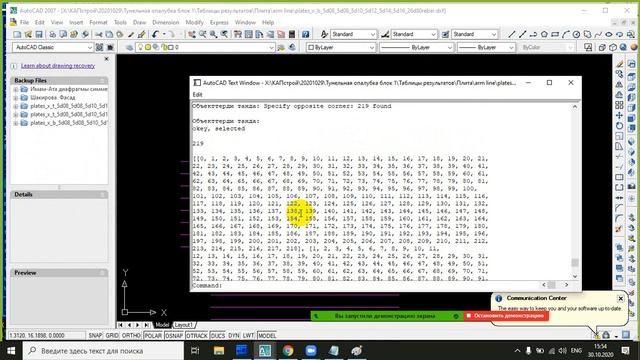640x360 pixels.
Task: Click the Plot printer icon
Action: pos(52,35)
